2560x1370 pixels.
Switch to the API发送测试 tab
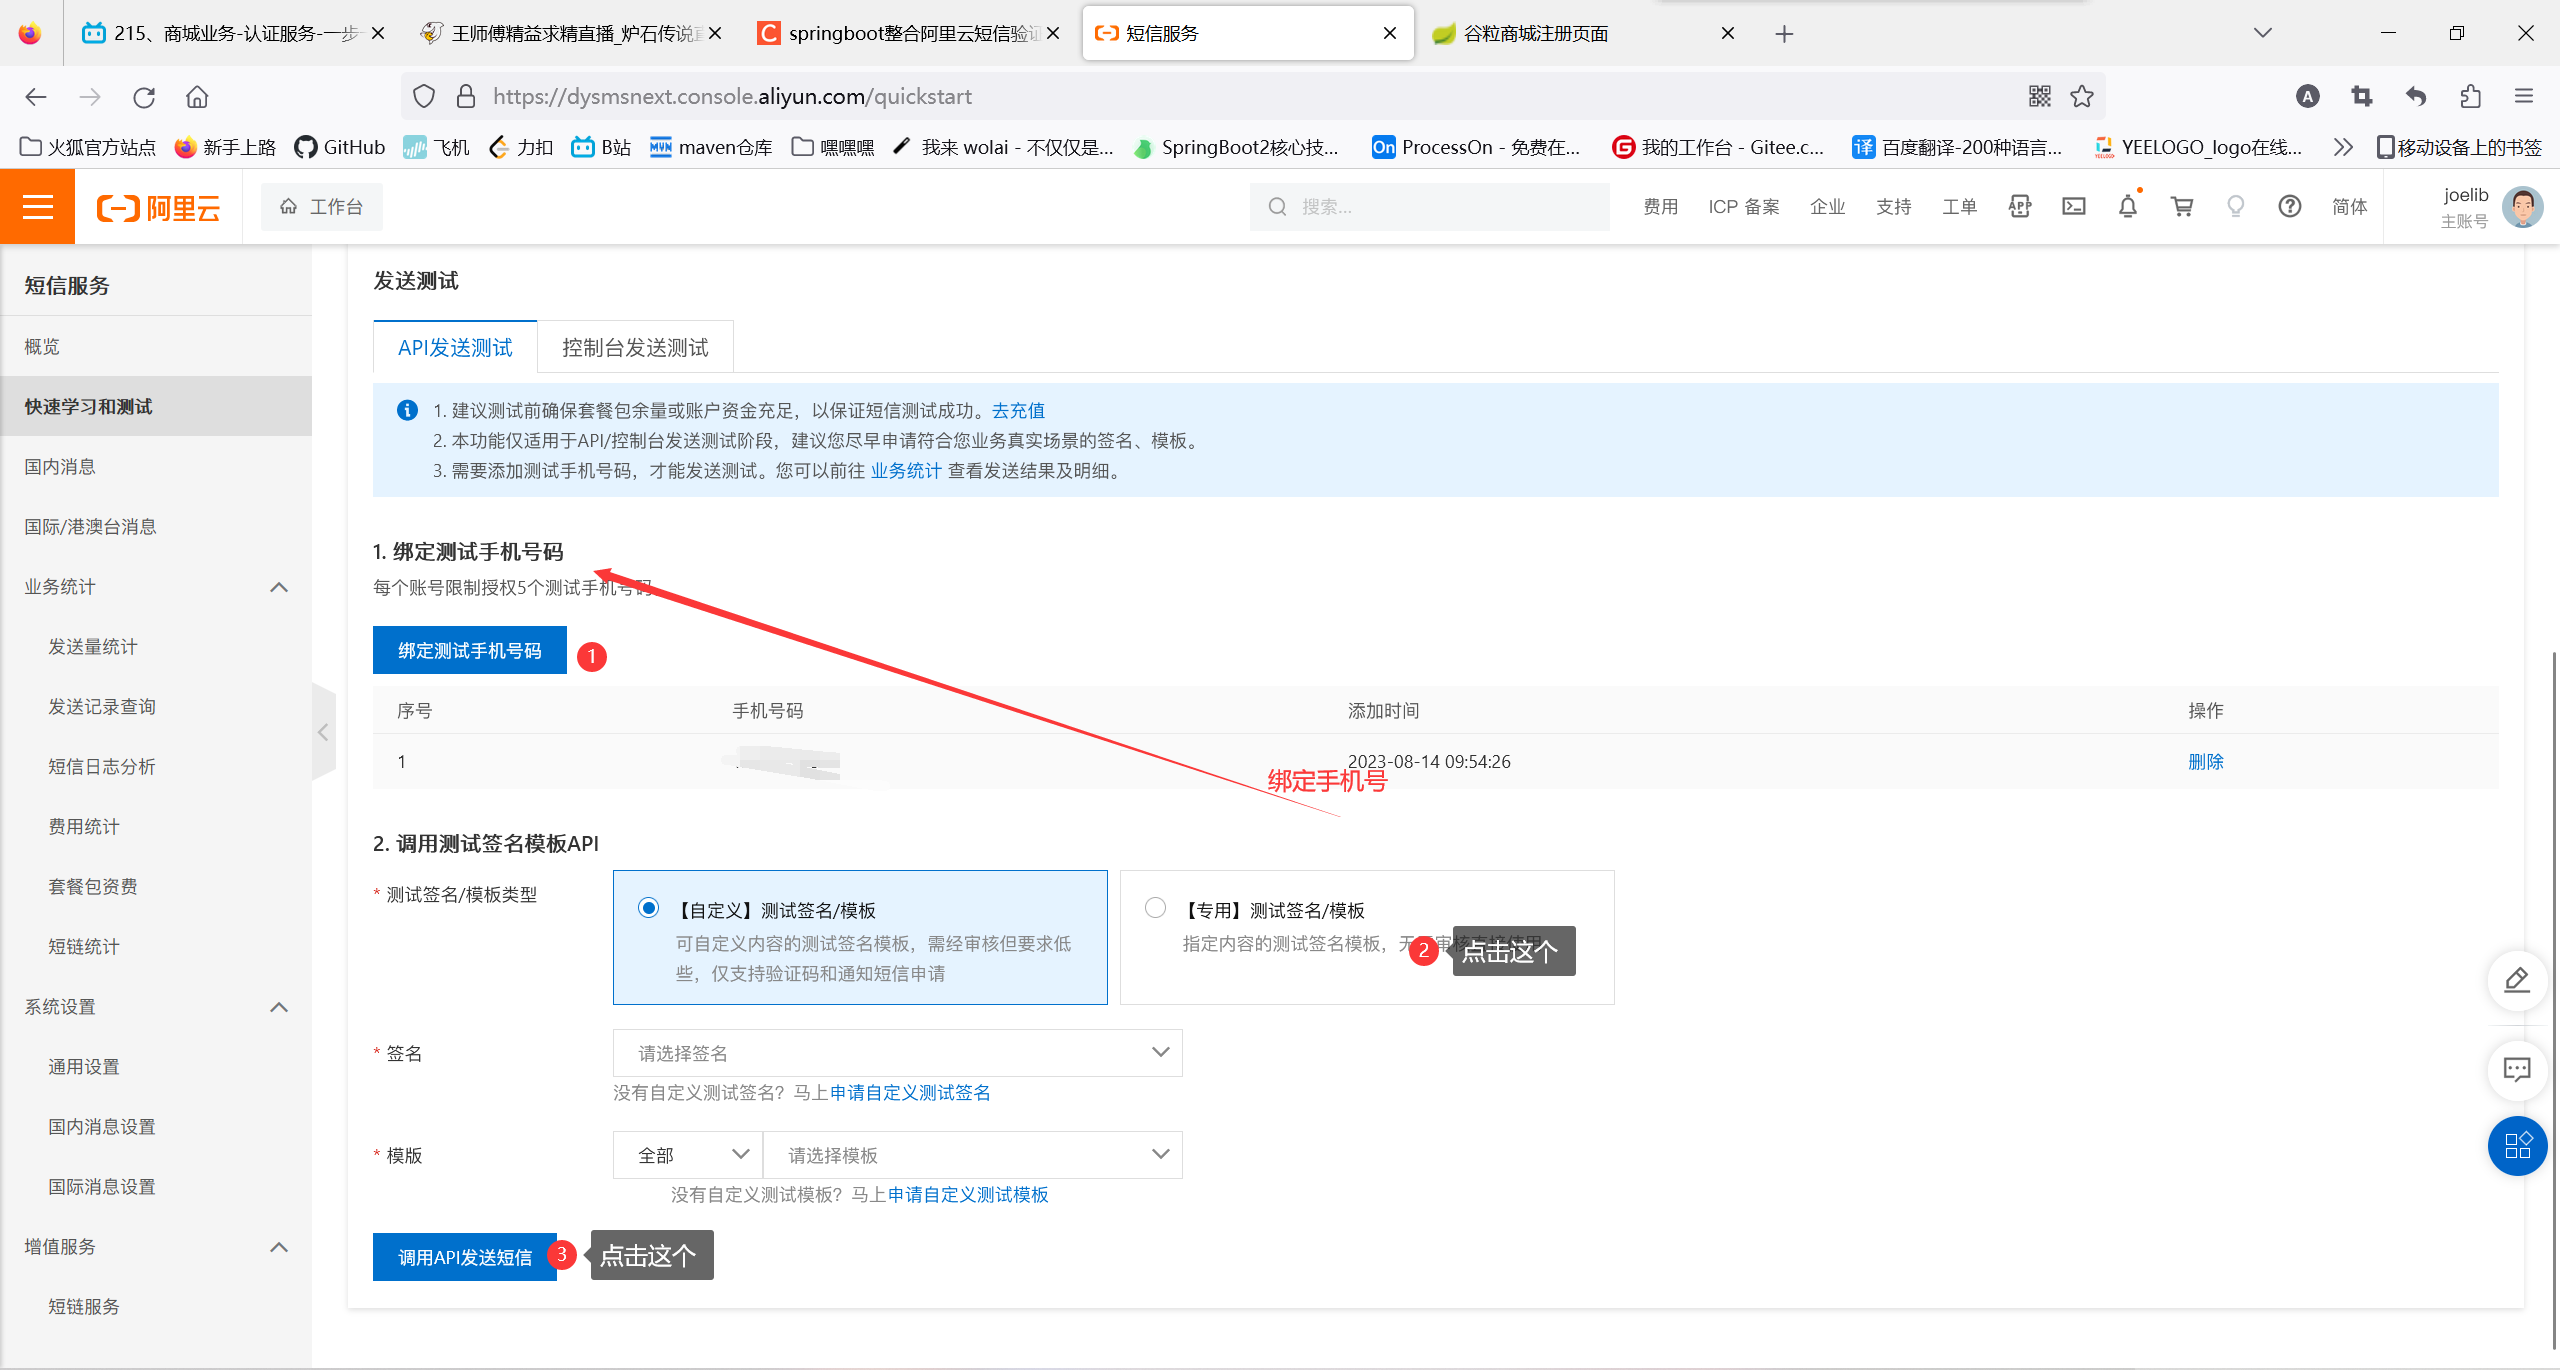coord(455,347)
